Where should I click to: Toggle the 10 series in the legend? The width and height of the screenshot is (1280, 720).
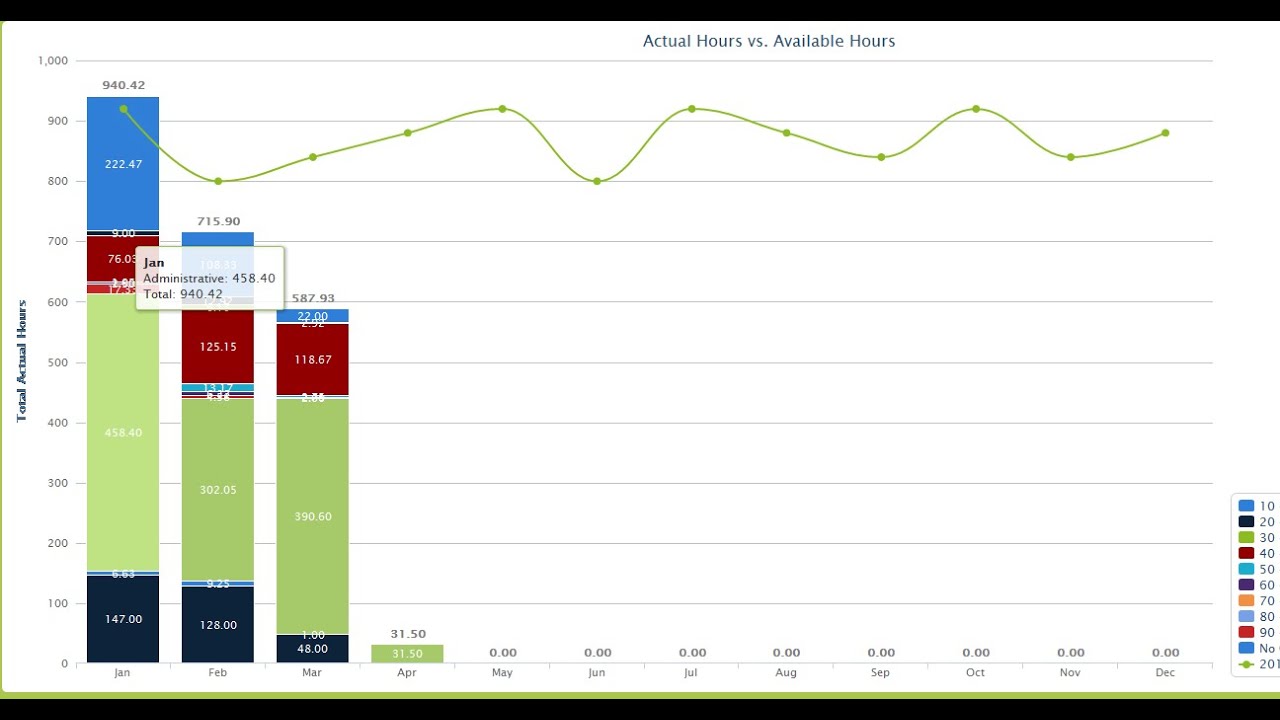click(1258, 506)
